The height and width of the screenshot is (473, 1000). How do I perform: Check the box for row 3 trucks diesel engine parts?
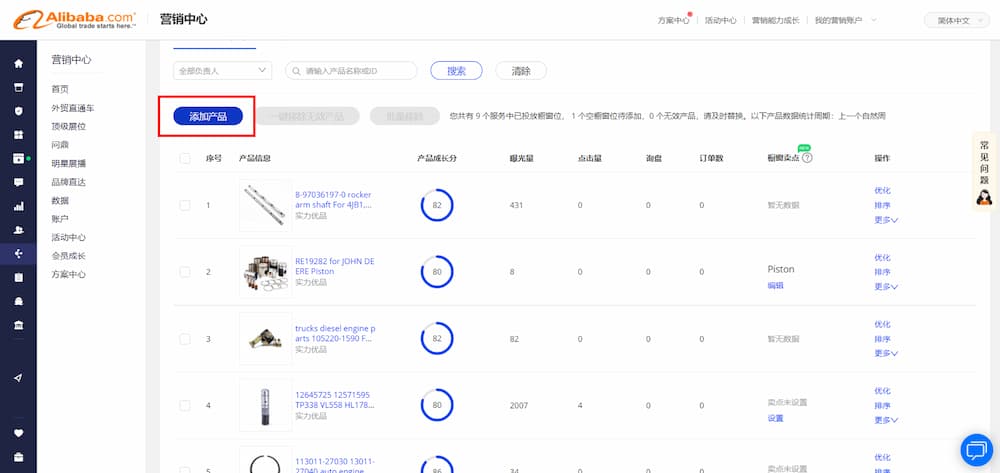click(185, 339)
